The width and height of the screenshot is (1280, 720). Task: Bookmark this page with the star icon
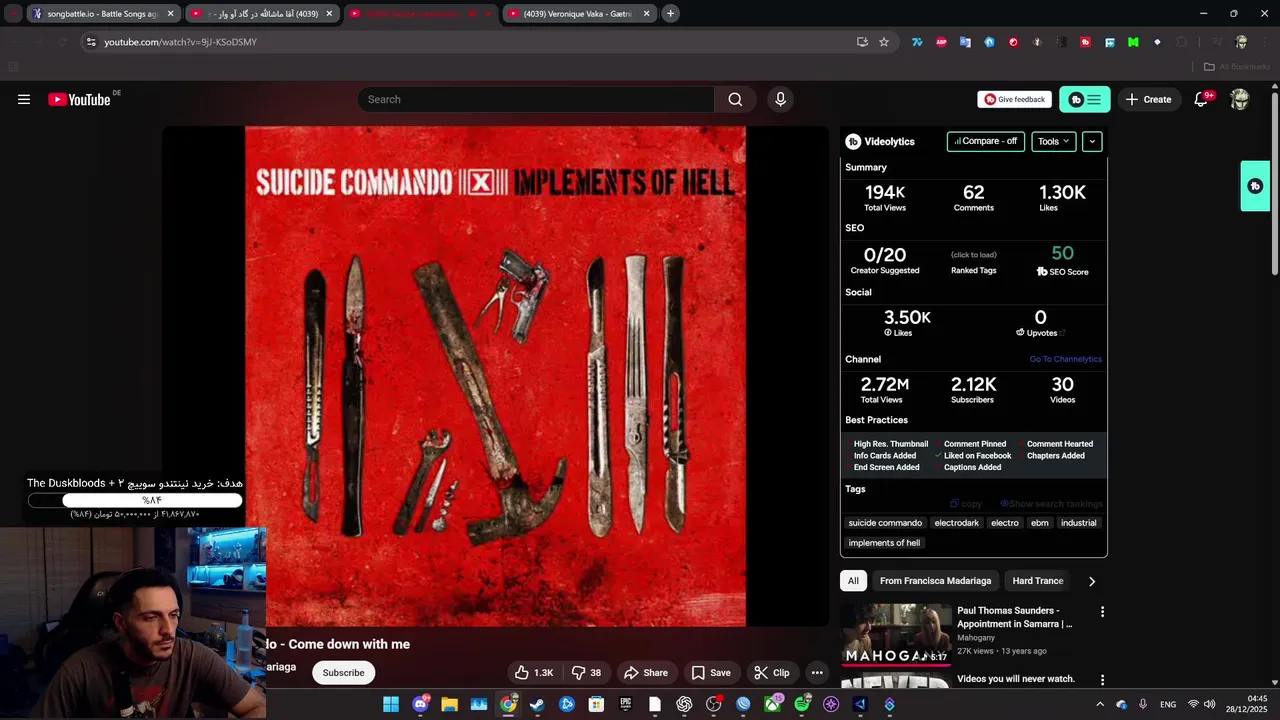[884, 42]
